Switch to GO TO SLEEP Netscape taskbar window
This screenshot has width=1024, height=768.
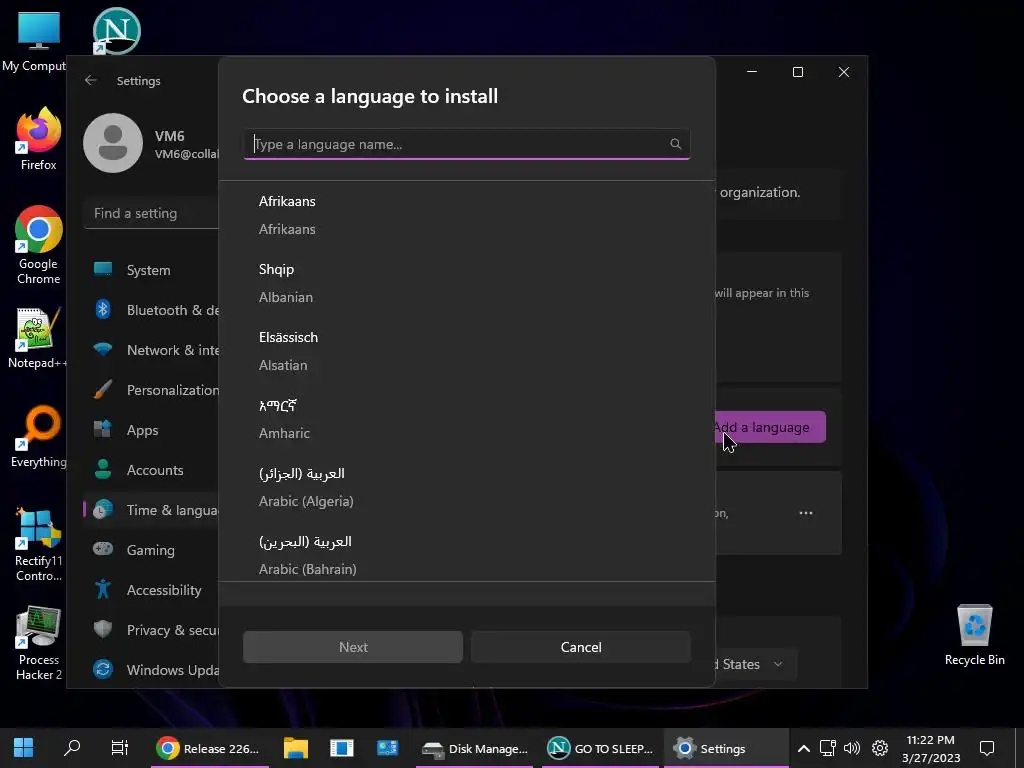coord(601,748)
